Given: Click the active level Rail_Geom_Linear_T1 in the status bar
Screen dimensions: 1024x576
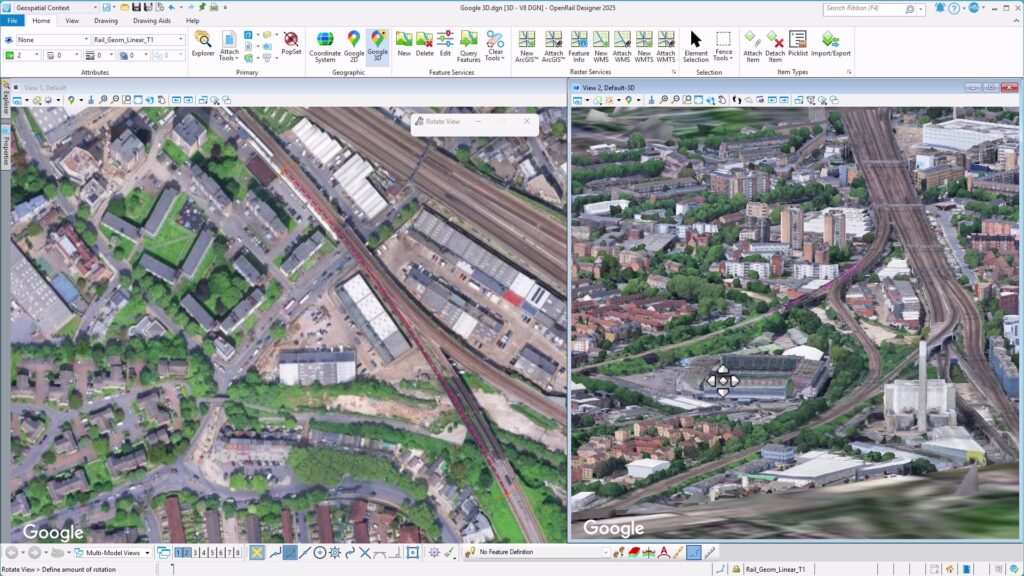Looking at the screenshot, I should point(775,569).
